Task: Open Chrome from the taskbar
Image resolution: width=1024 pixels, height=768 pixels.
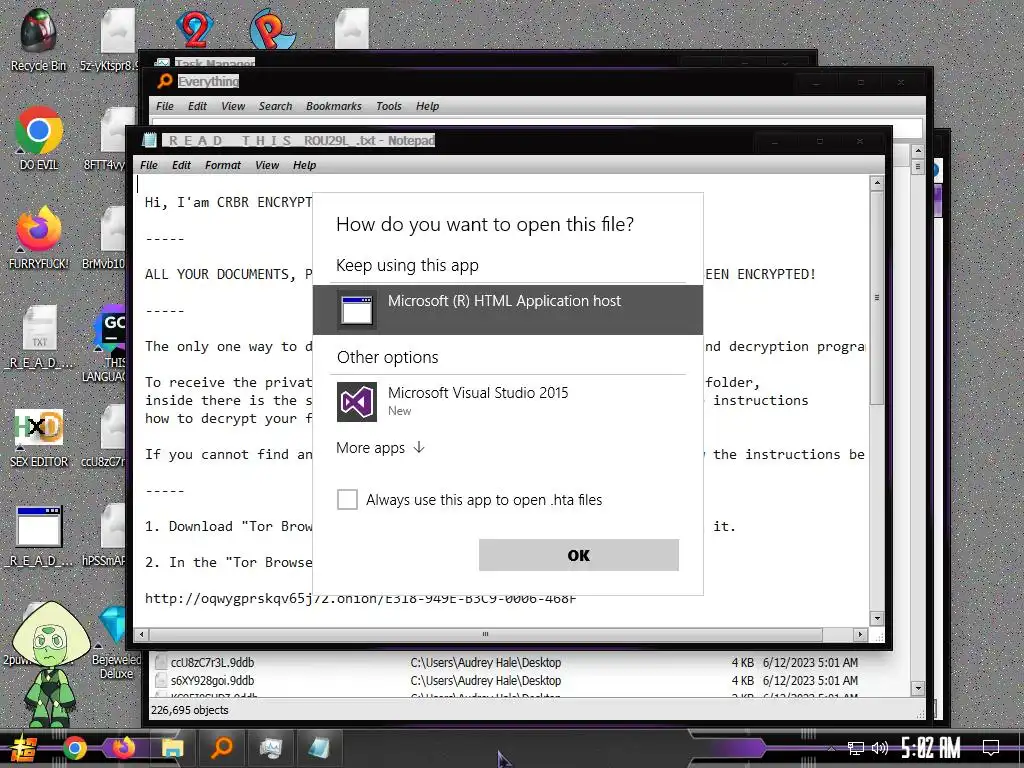Action: pyautogui.click(x=74, y=748)
